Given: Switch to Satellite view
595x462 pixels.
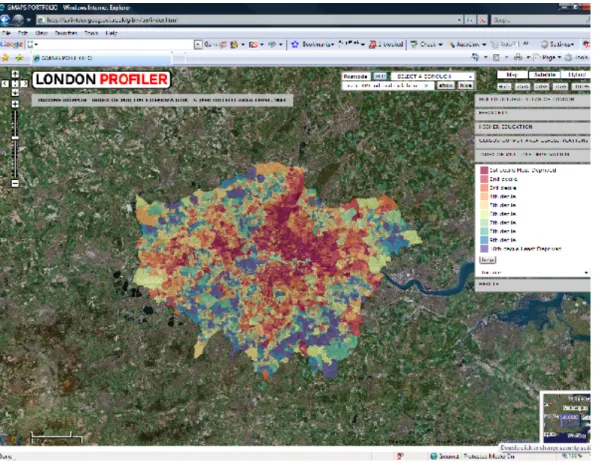Looking at the screenshot, I should coord(545,75).
